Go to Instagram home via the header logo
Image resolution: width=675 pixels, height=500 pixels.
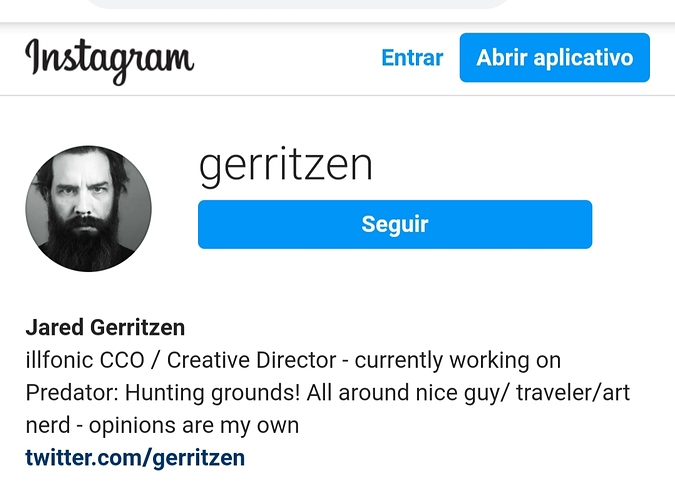[110, 61]
